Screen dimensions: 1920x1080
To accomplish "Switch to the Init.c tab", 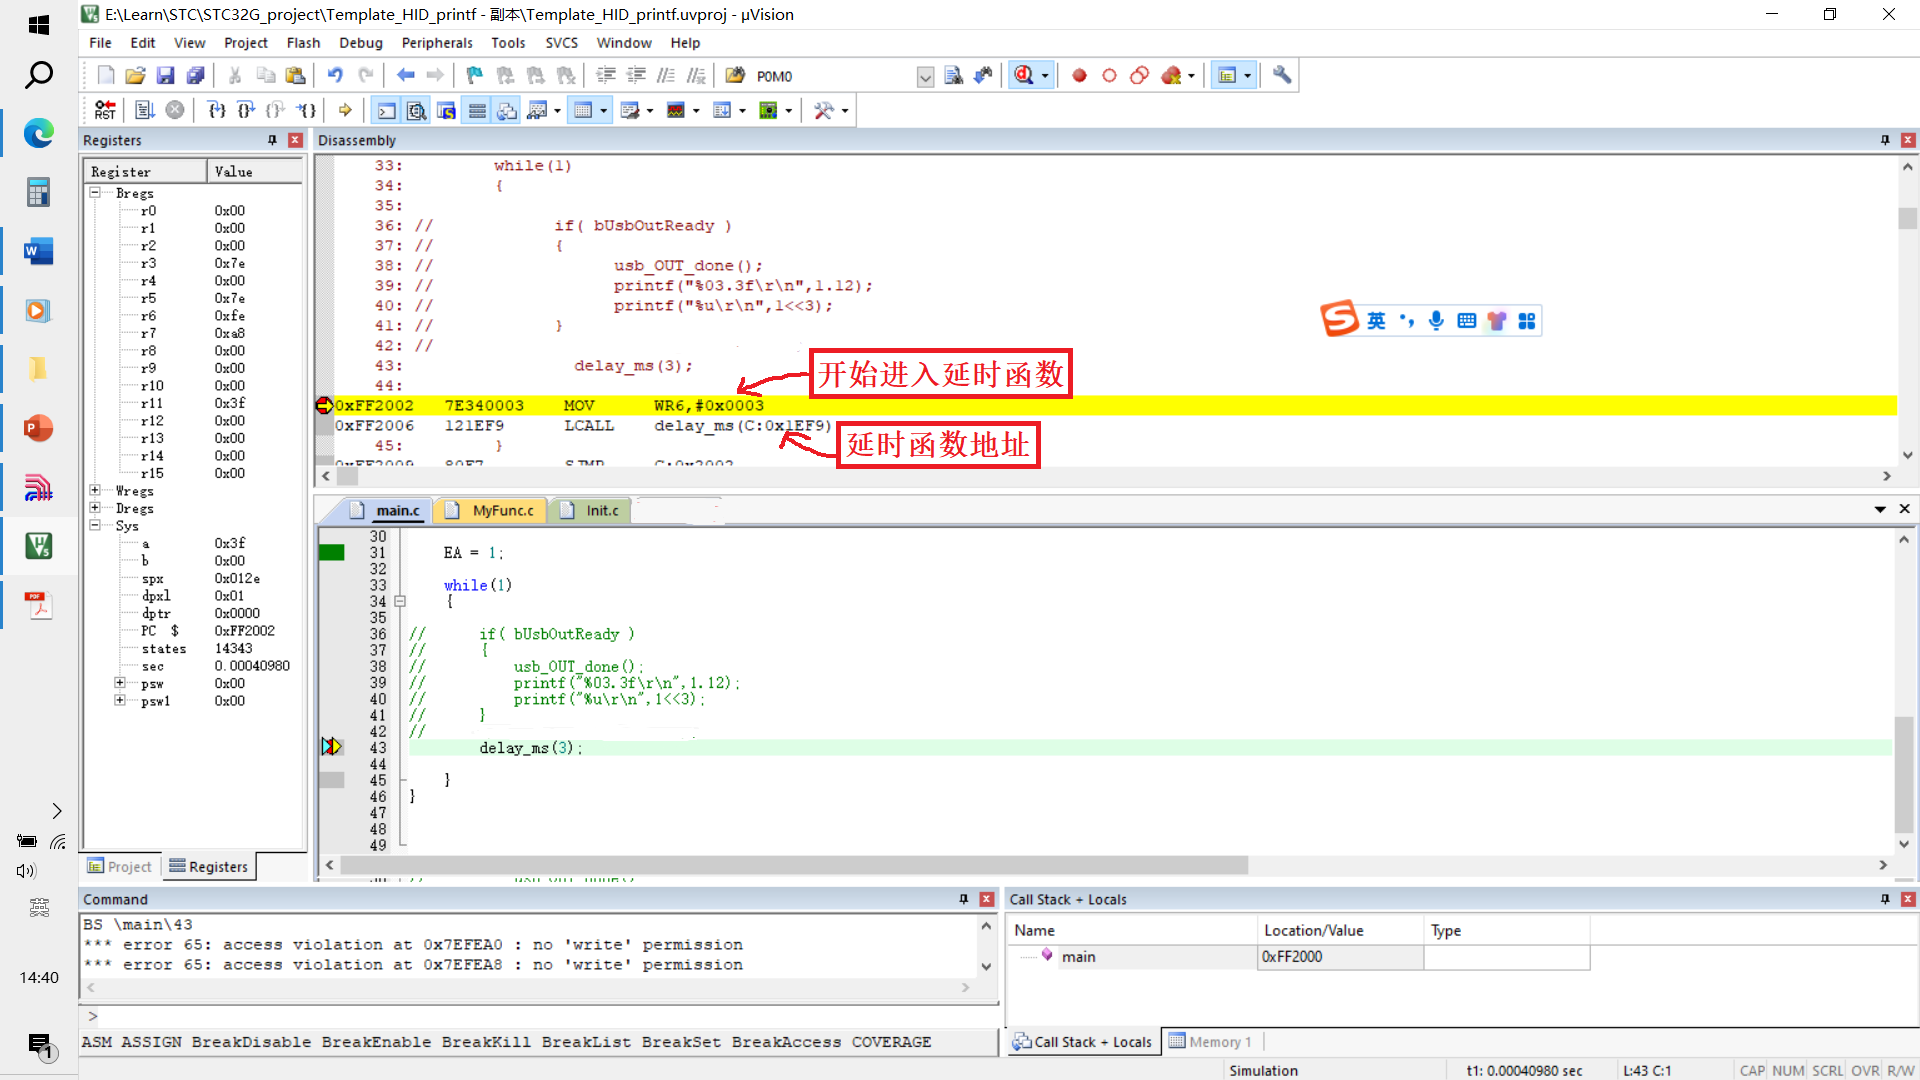I will click(590, 510).
